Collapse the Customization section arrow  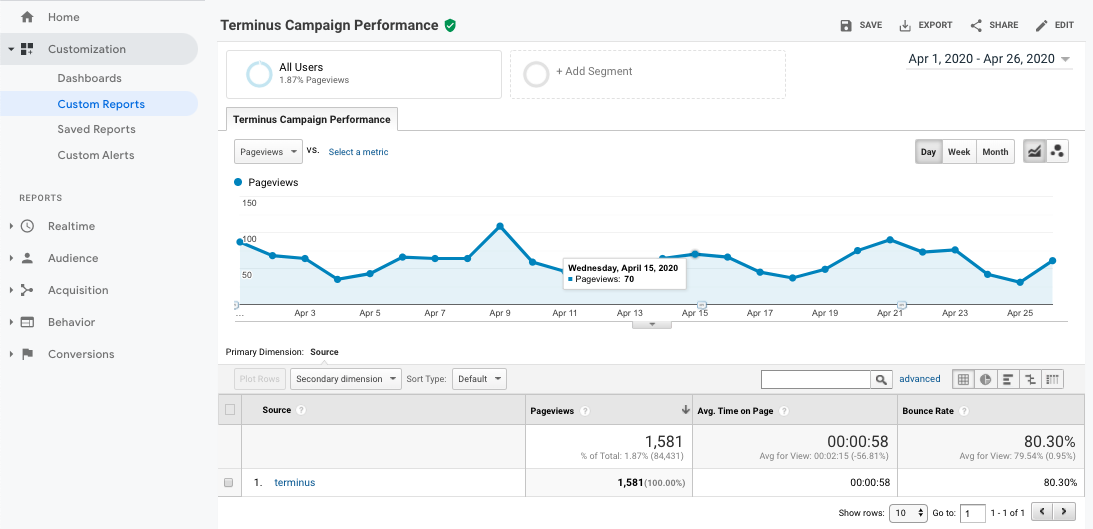click(x=11, y=49)
